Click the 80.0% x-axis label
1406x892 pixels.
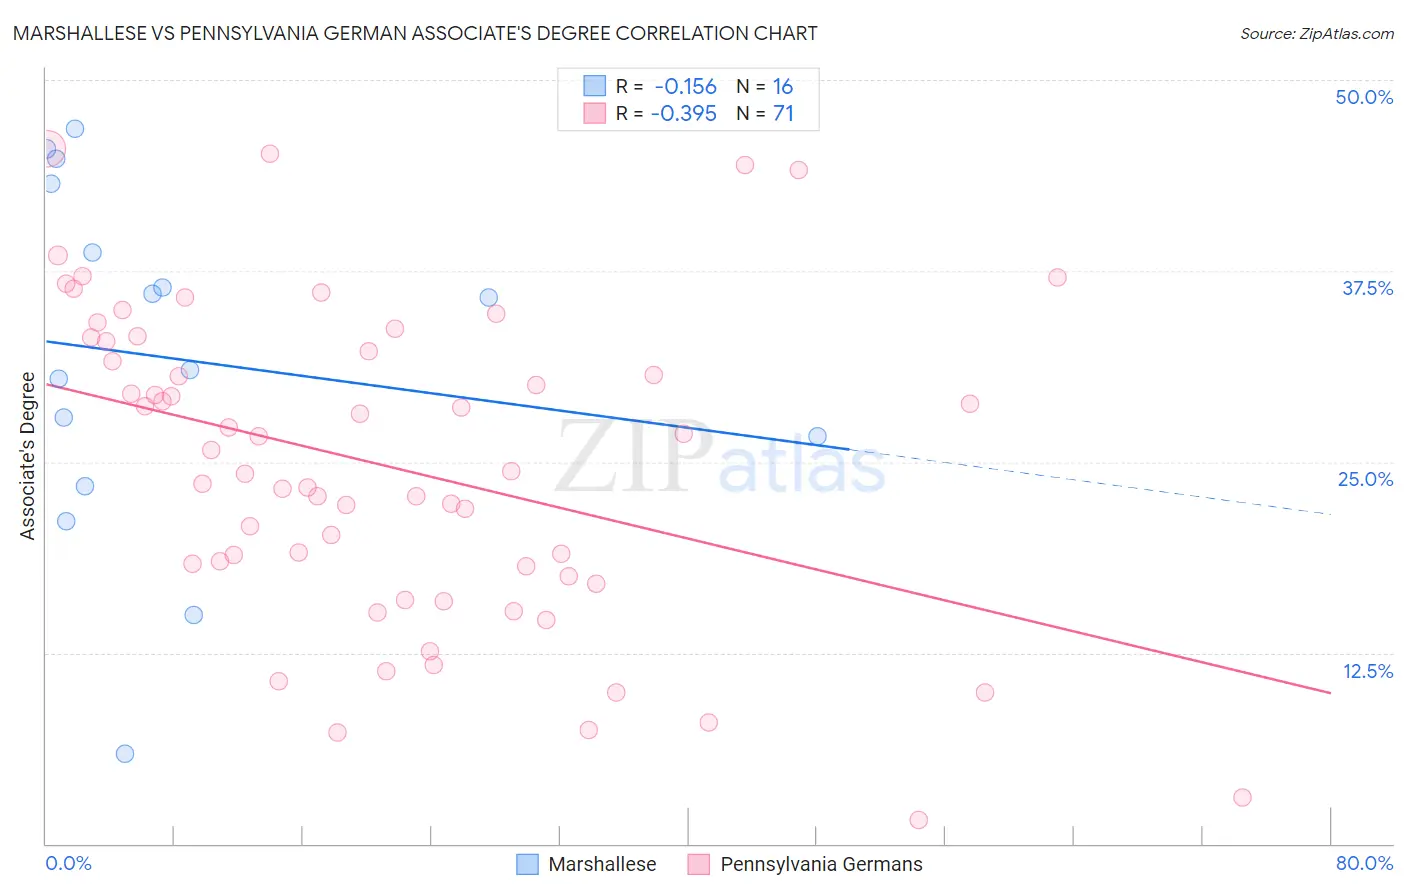point(1364,863)
